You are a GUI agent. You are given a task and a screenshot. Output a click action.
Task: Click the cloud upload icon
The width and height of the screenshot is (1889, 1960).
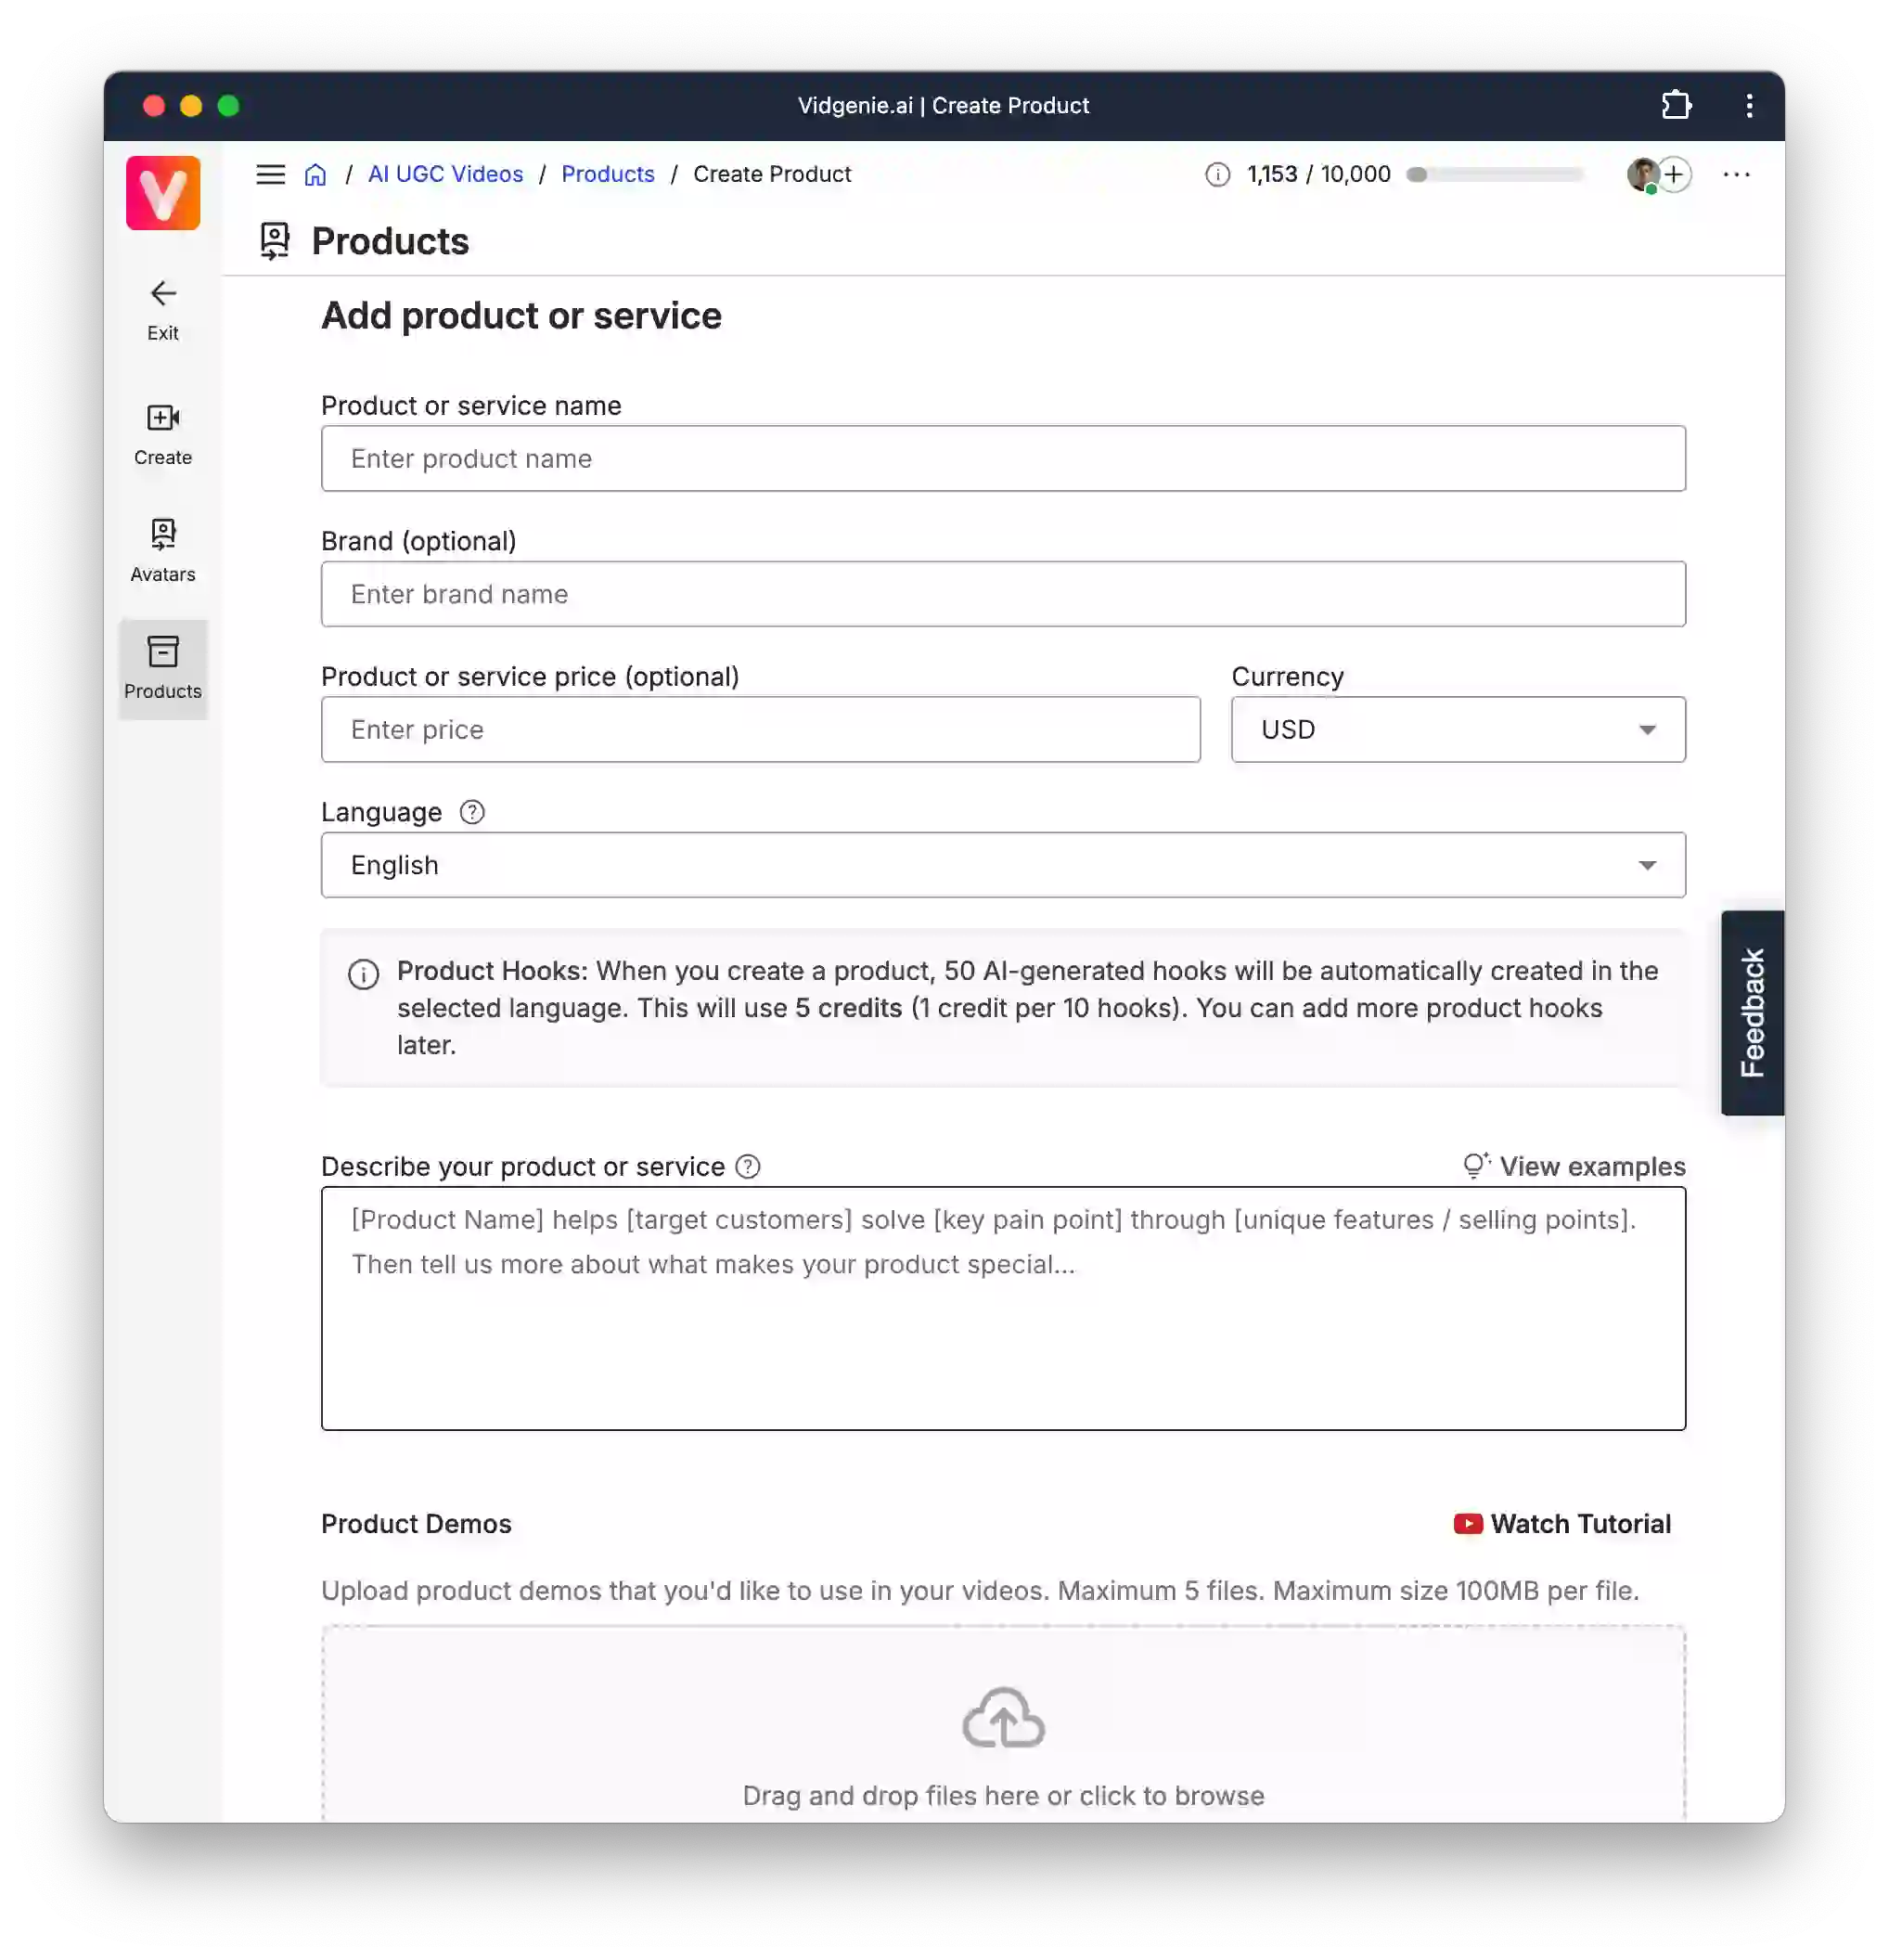(1003, 1718)
